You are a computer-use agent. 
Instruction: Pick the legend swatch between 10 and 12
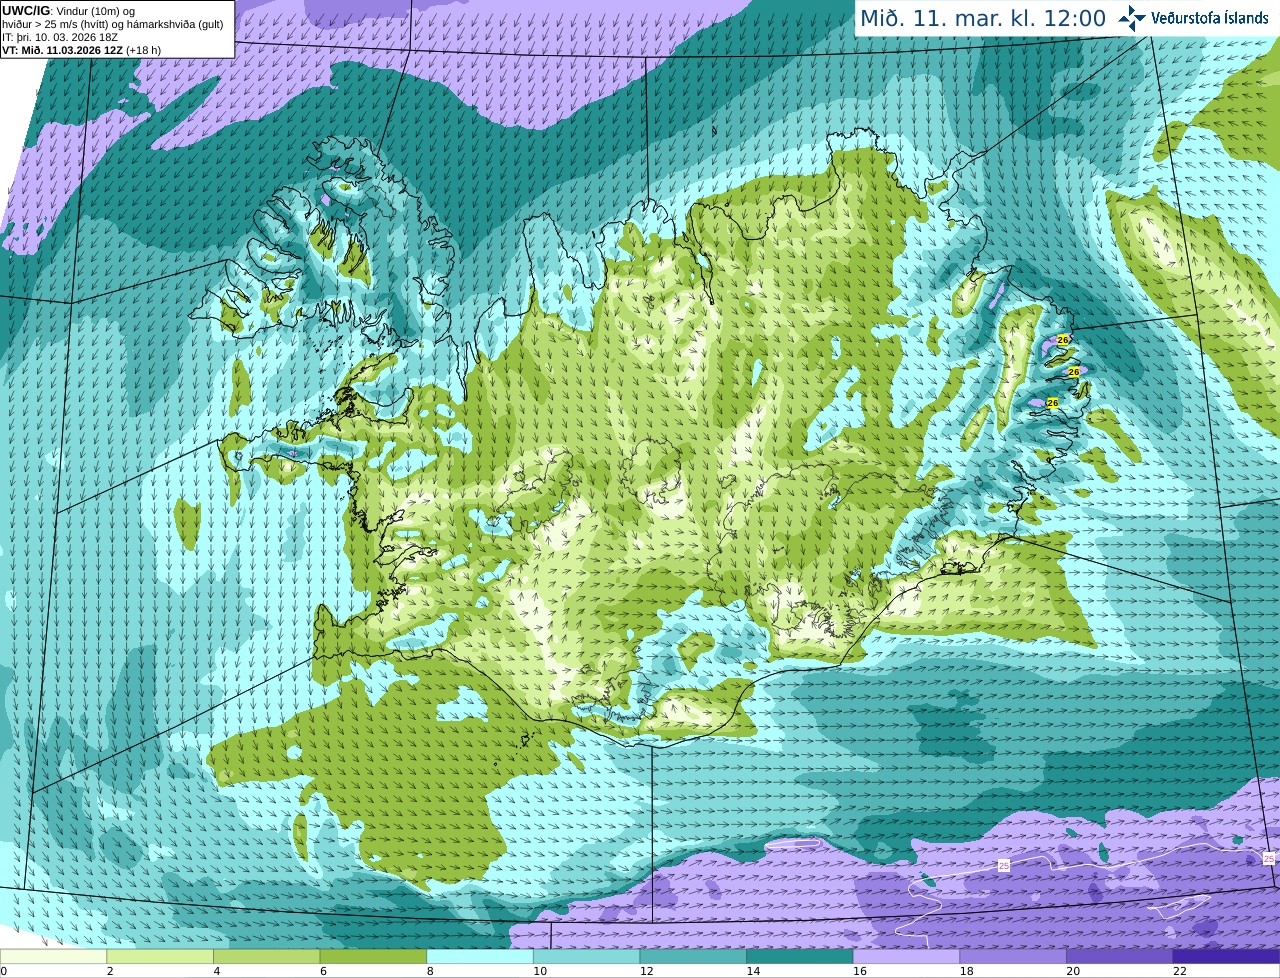587,957
